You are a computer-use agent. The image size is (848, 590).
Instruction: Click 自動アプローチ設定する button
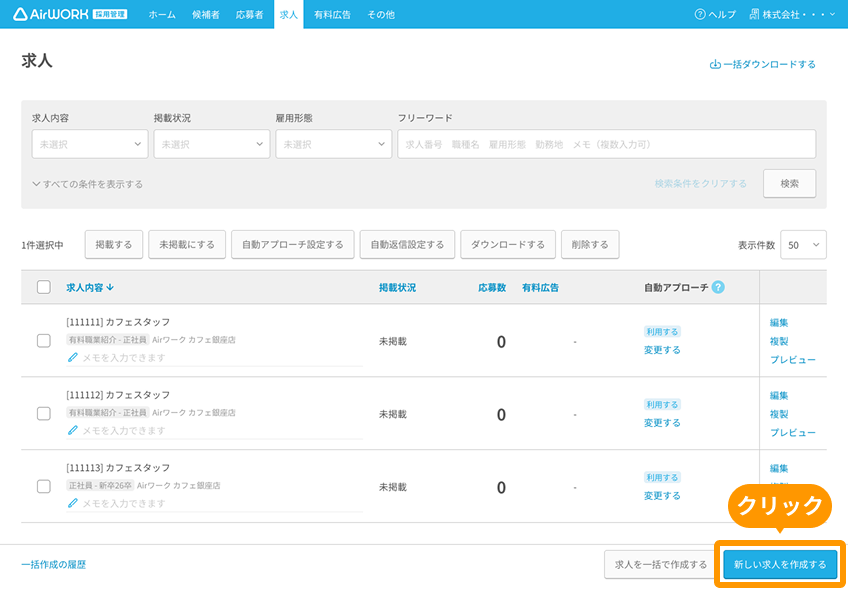point(293,244)
